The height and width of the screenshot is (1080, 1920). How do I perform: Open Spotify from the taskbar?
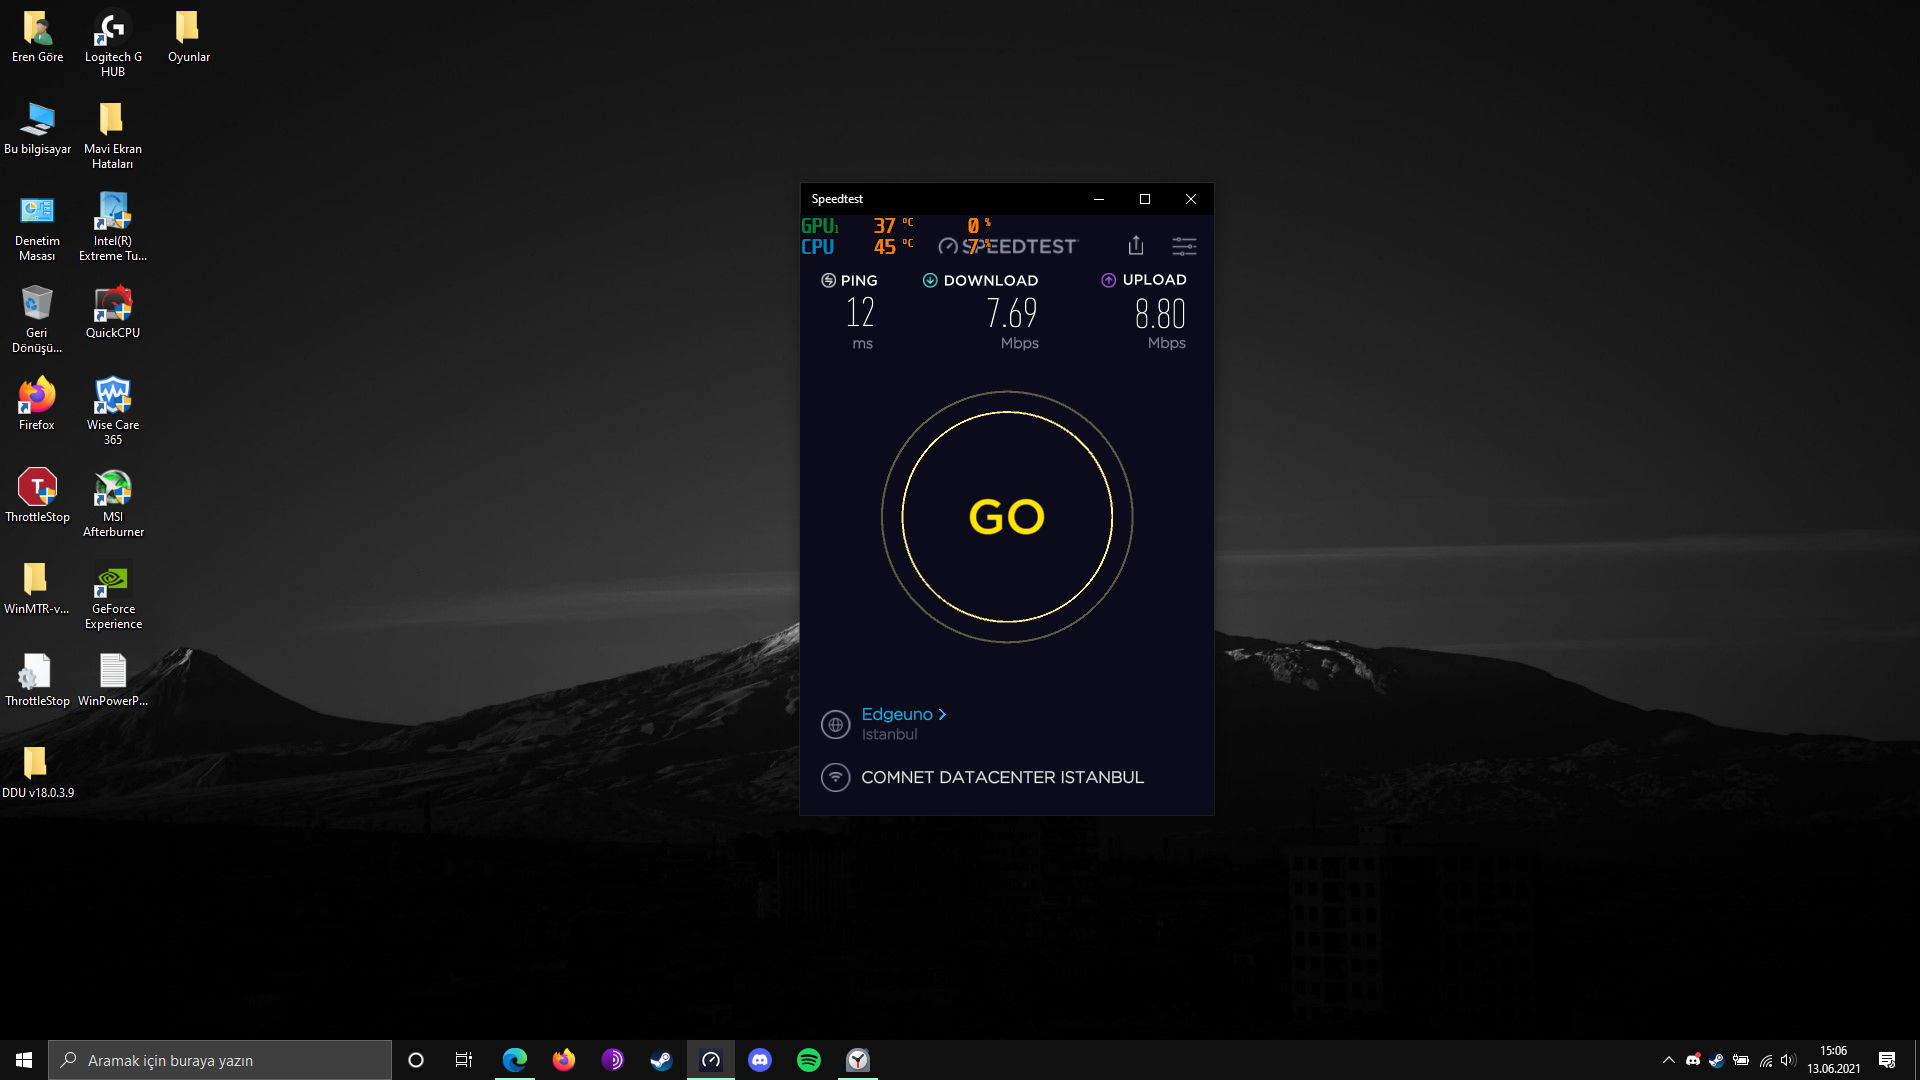pos(809,1060)
